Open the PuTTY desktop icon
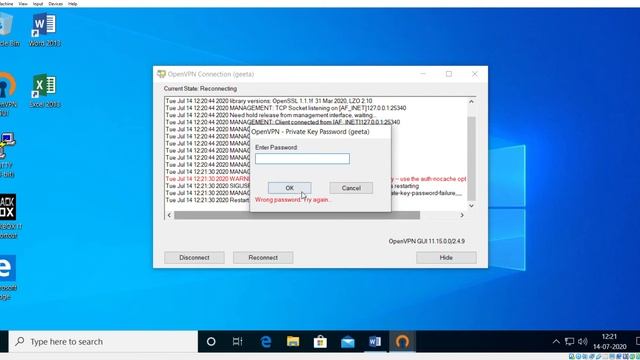Viewport: 640px width, 360px height. point(7,155)
